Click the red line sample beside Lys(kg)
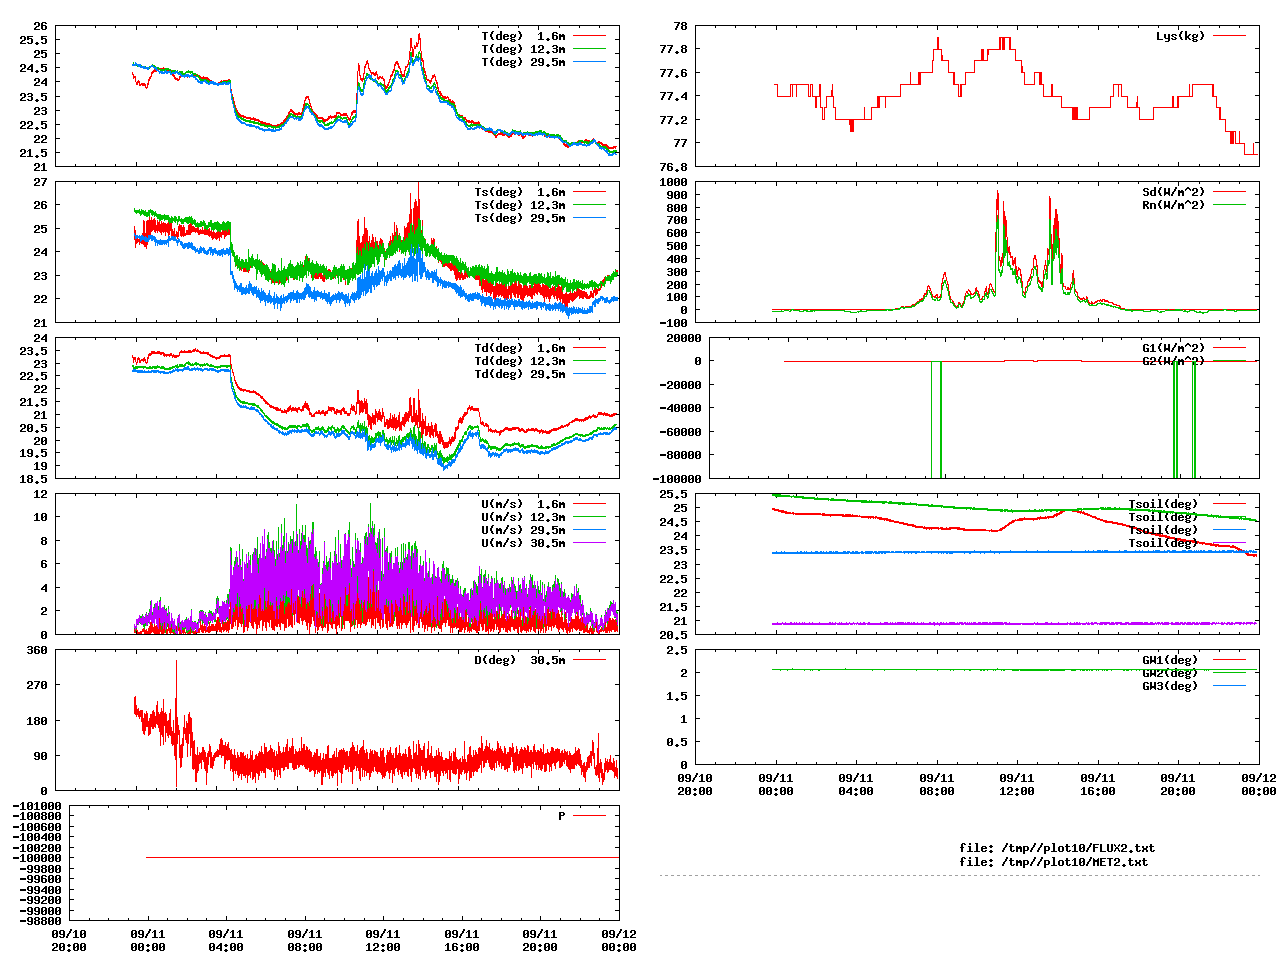This screenshot has height=960, width=1280. tap(1230, 36)
